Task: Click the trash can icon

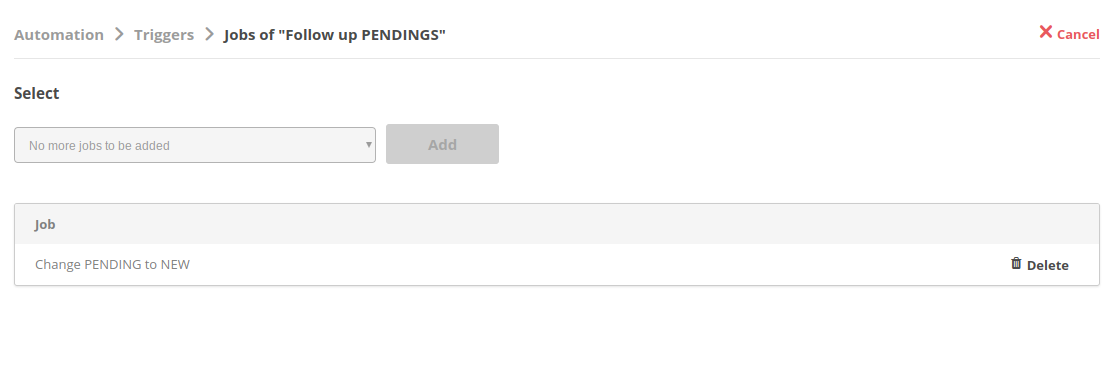Action: point(1016,264)
